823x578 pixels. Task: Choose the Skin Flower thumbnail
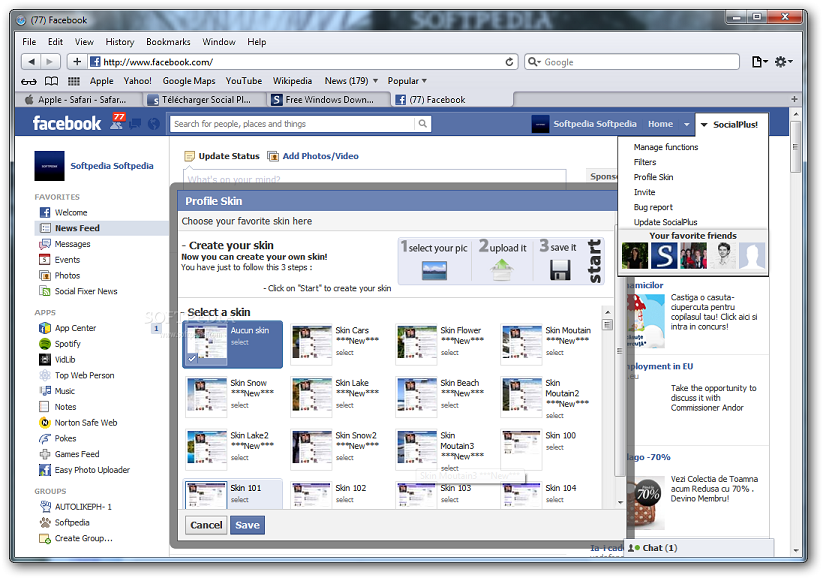click(416, 343)
